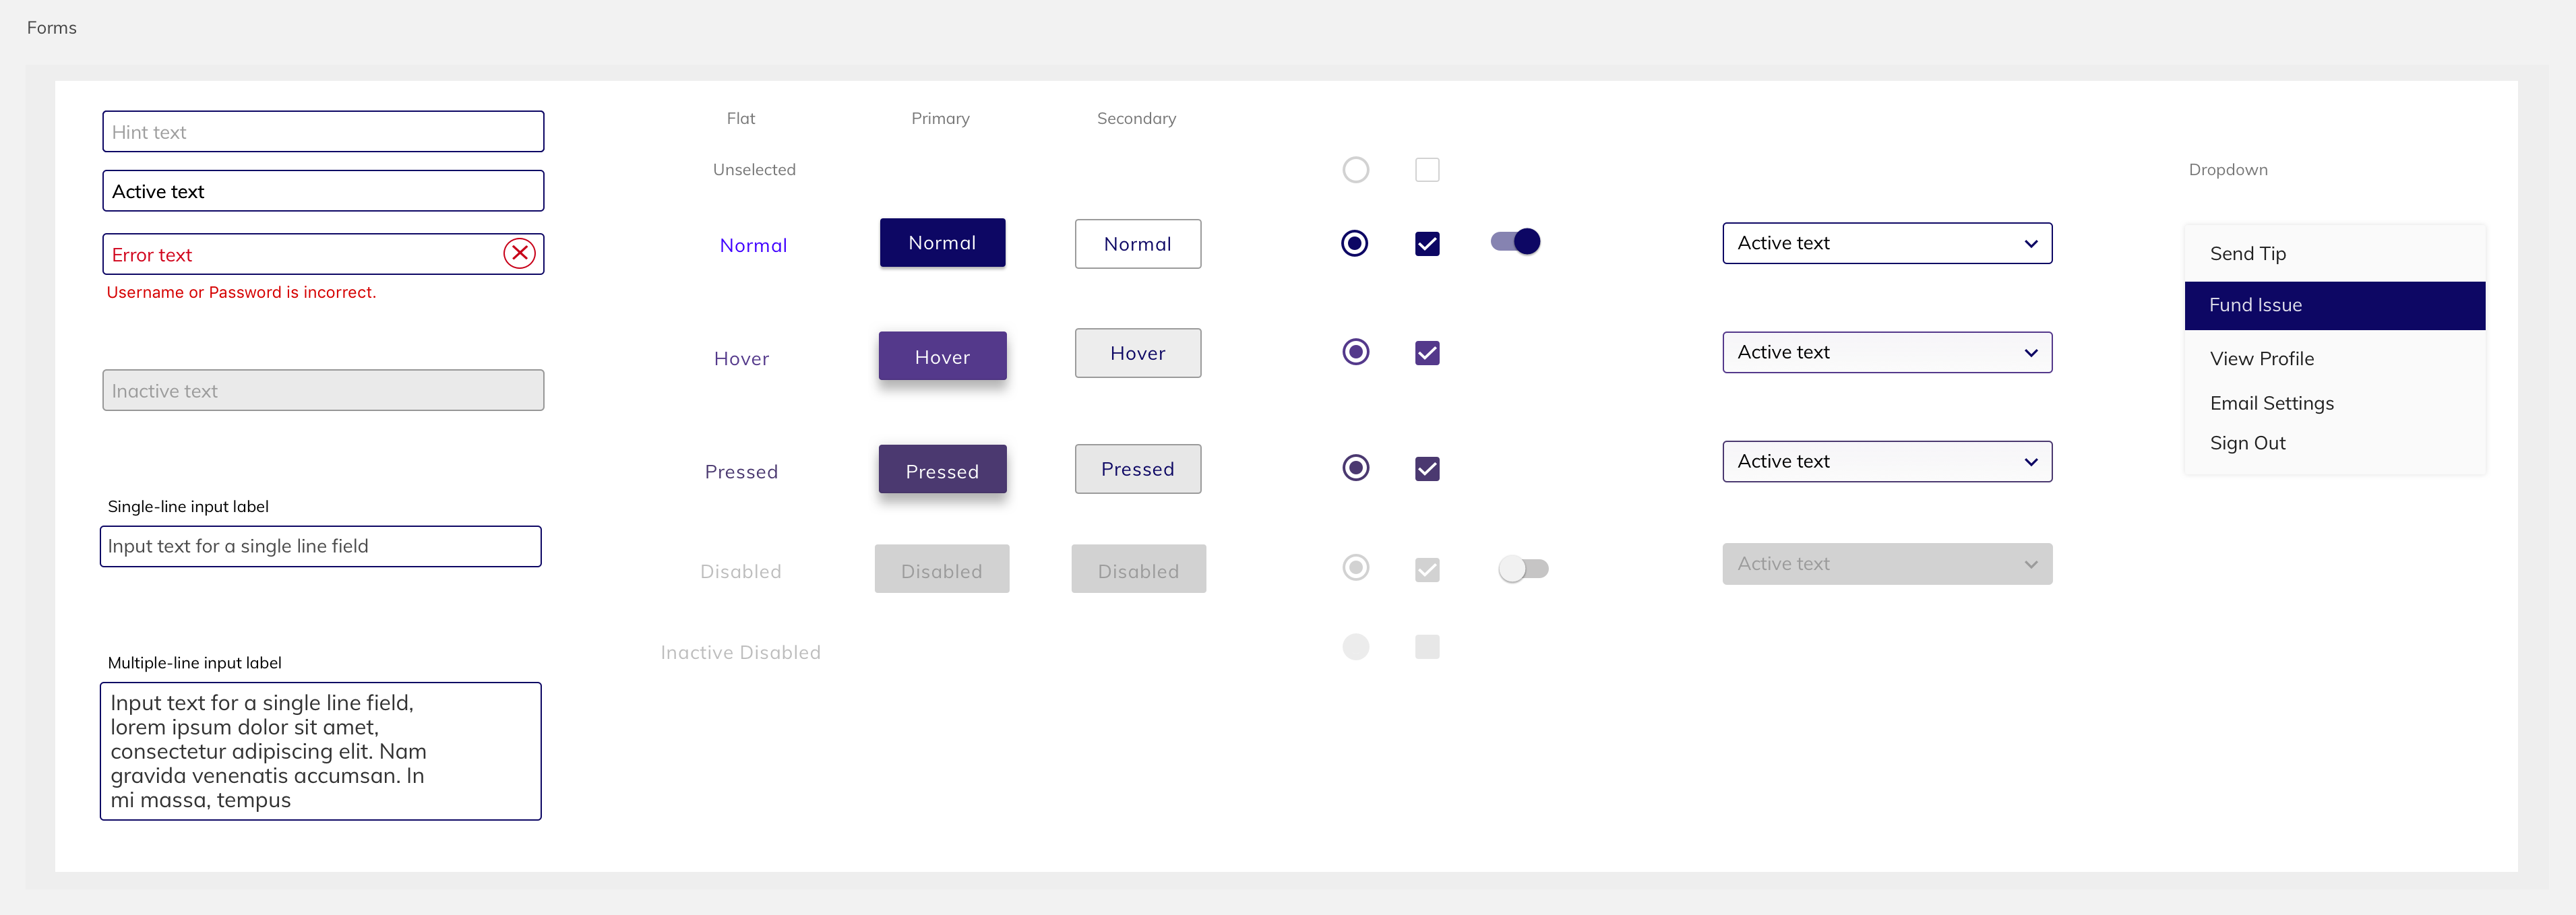Click the secondary Hover button
Screen dimensions: 2576x915
[x=1137, y=354]
